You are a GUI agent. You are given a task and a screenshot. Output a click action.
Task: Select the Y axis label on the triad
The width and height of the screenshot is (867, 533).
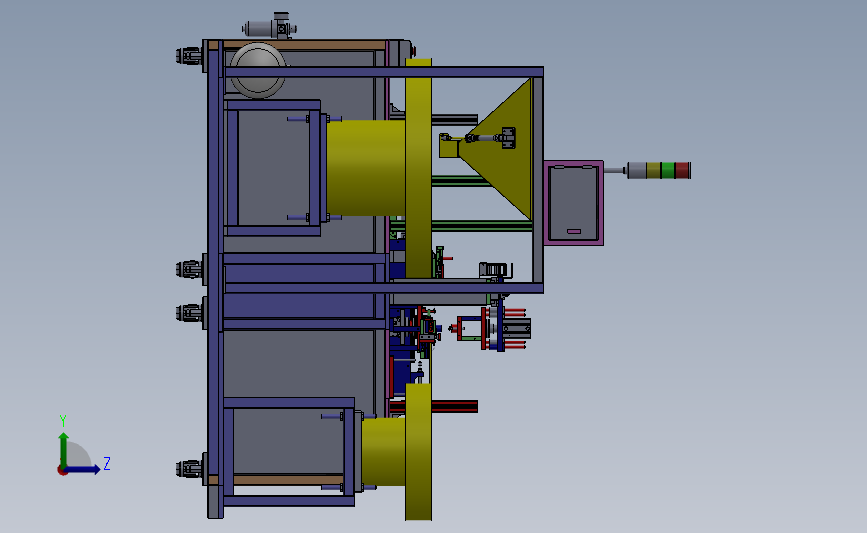coord(62,421)
